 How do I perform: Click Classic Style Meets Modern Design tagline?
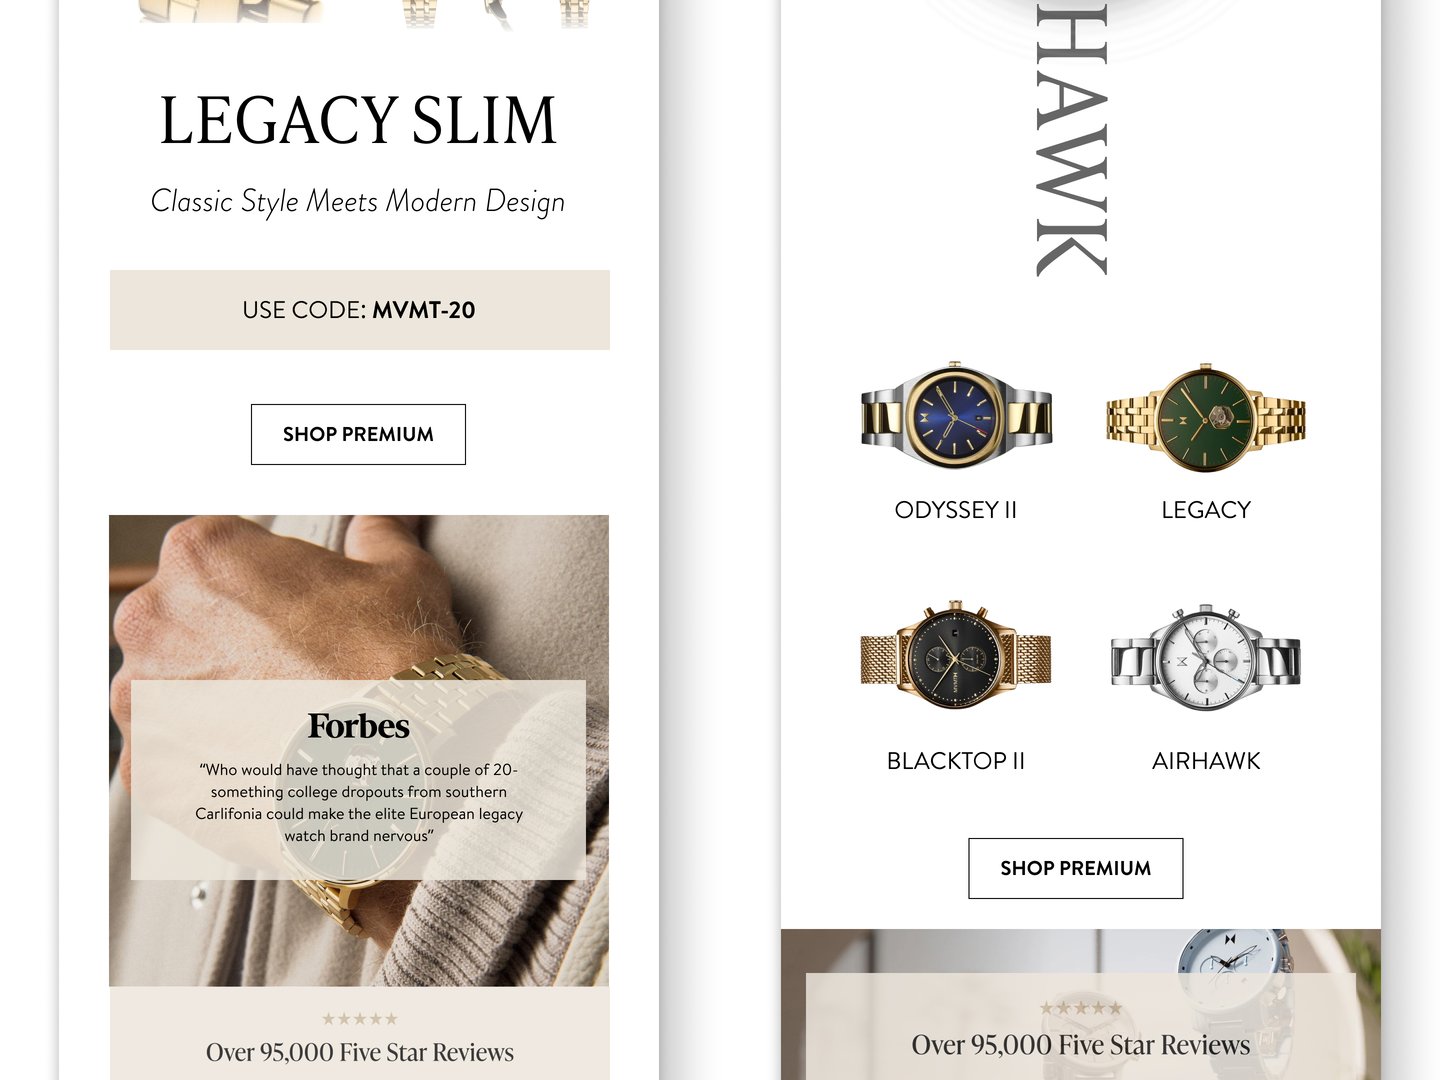(x=358, y=201)
